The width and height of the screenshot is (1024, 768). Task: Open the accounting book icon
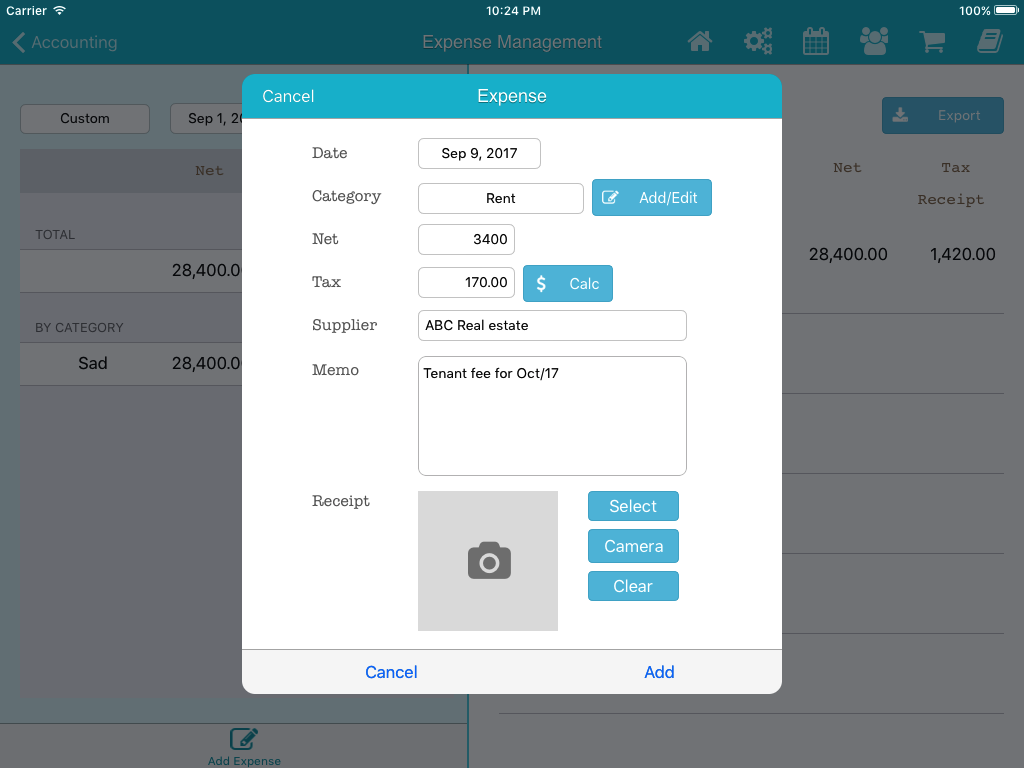[989, 42]
